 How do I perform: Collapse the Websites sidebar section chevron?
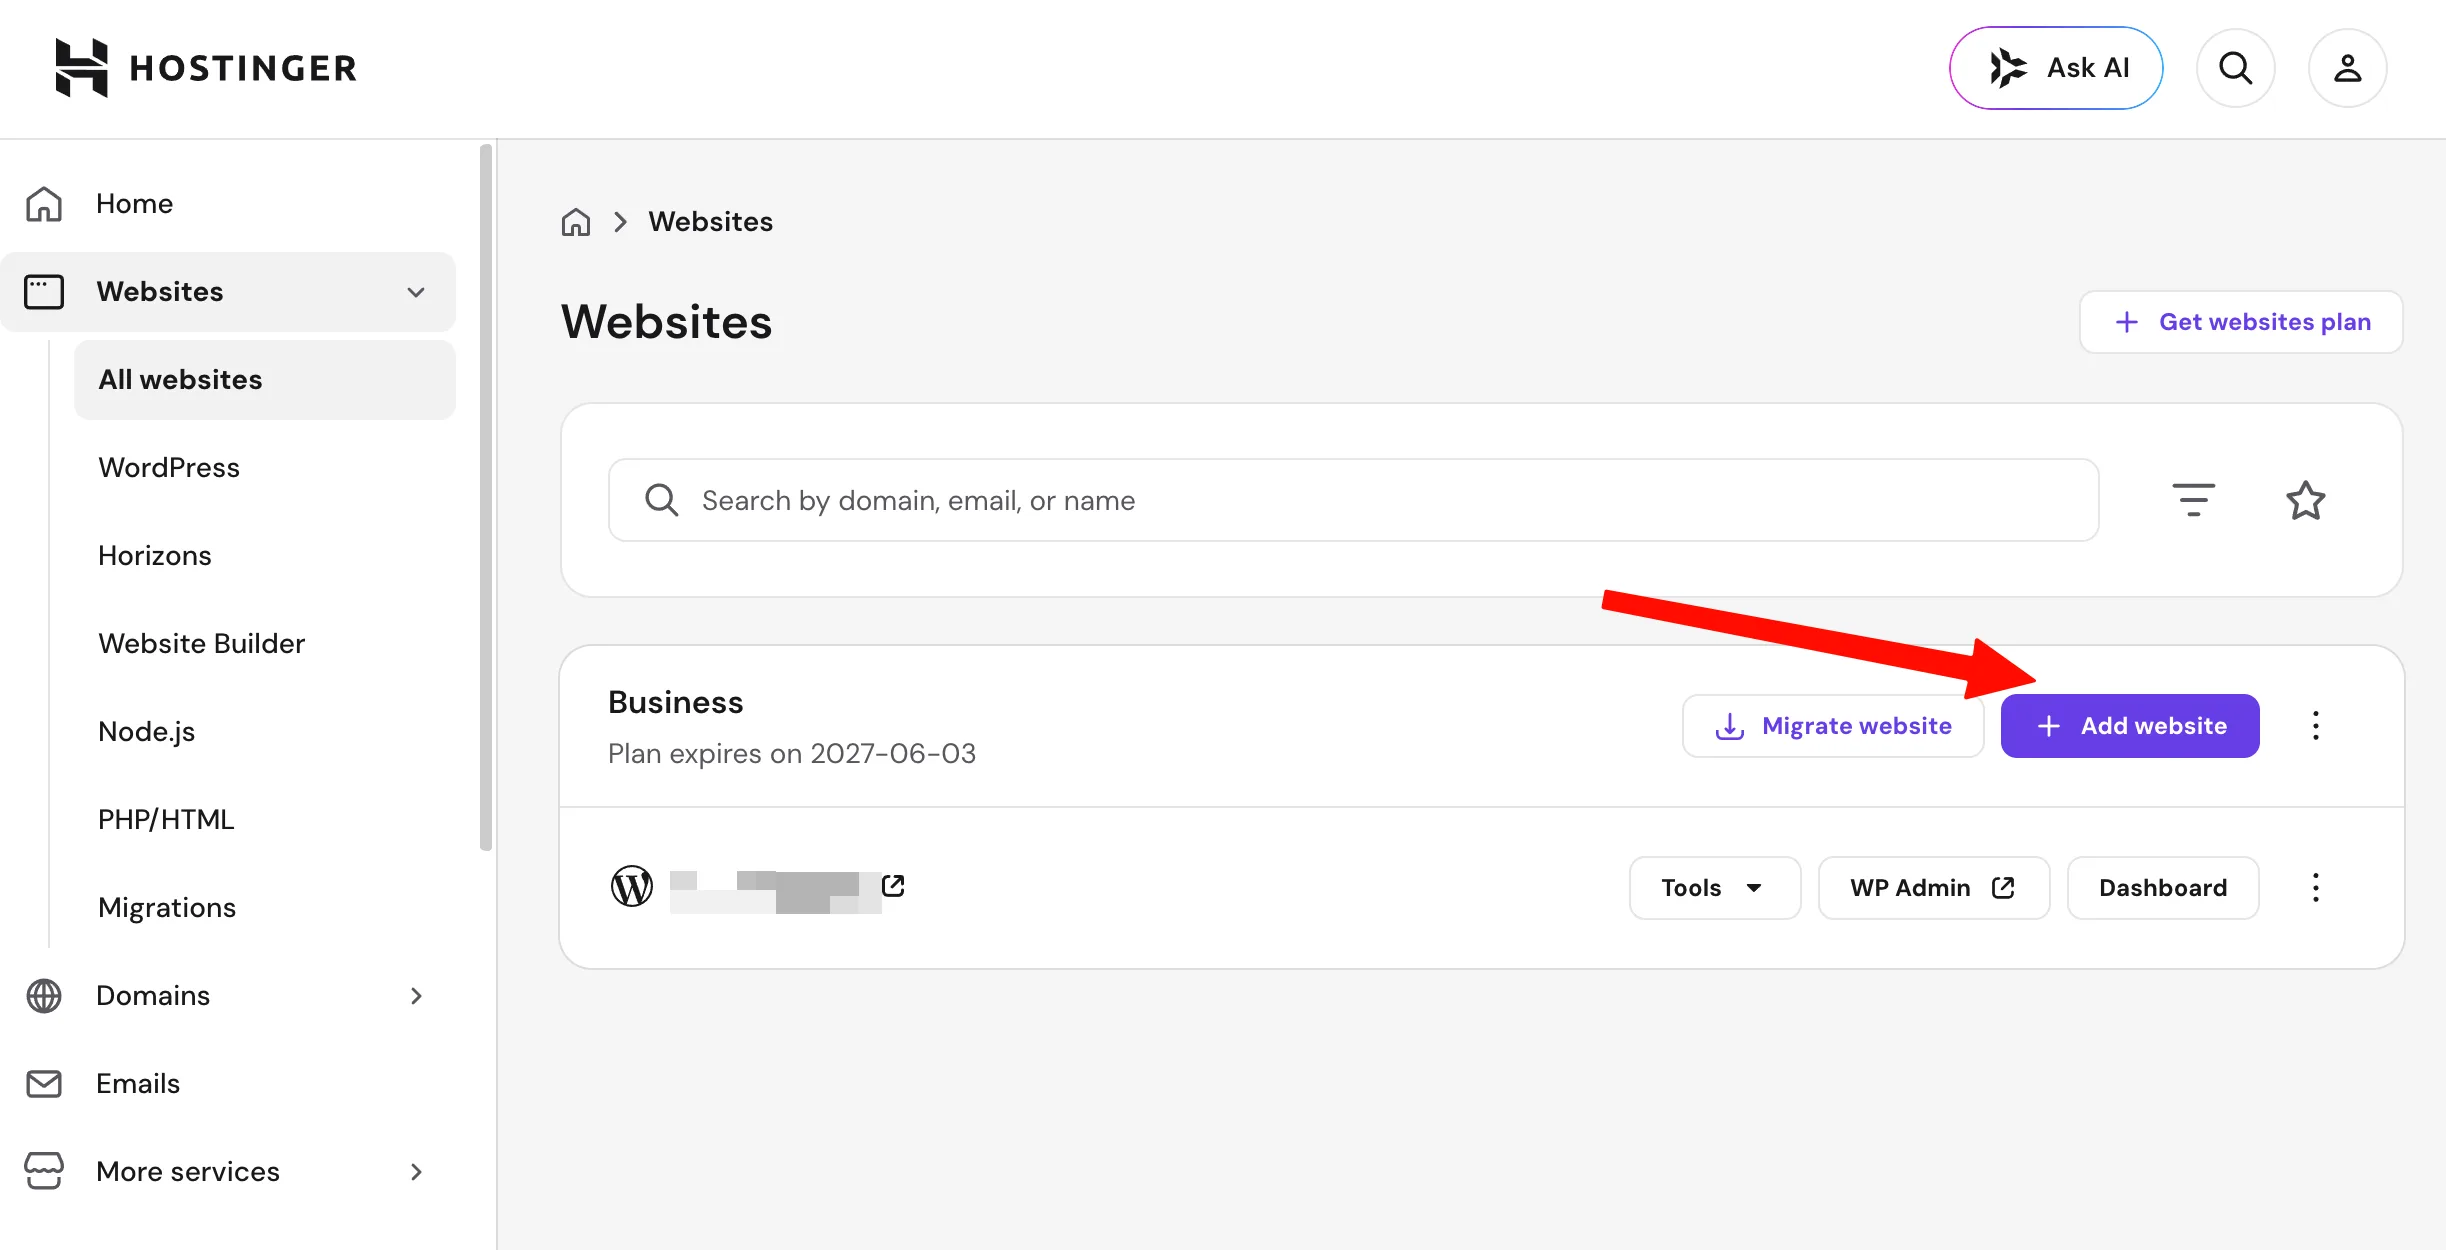coord(416,292)
